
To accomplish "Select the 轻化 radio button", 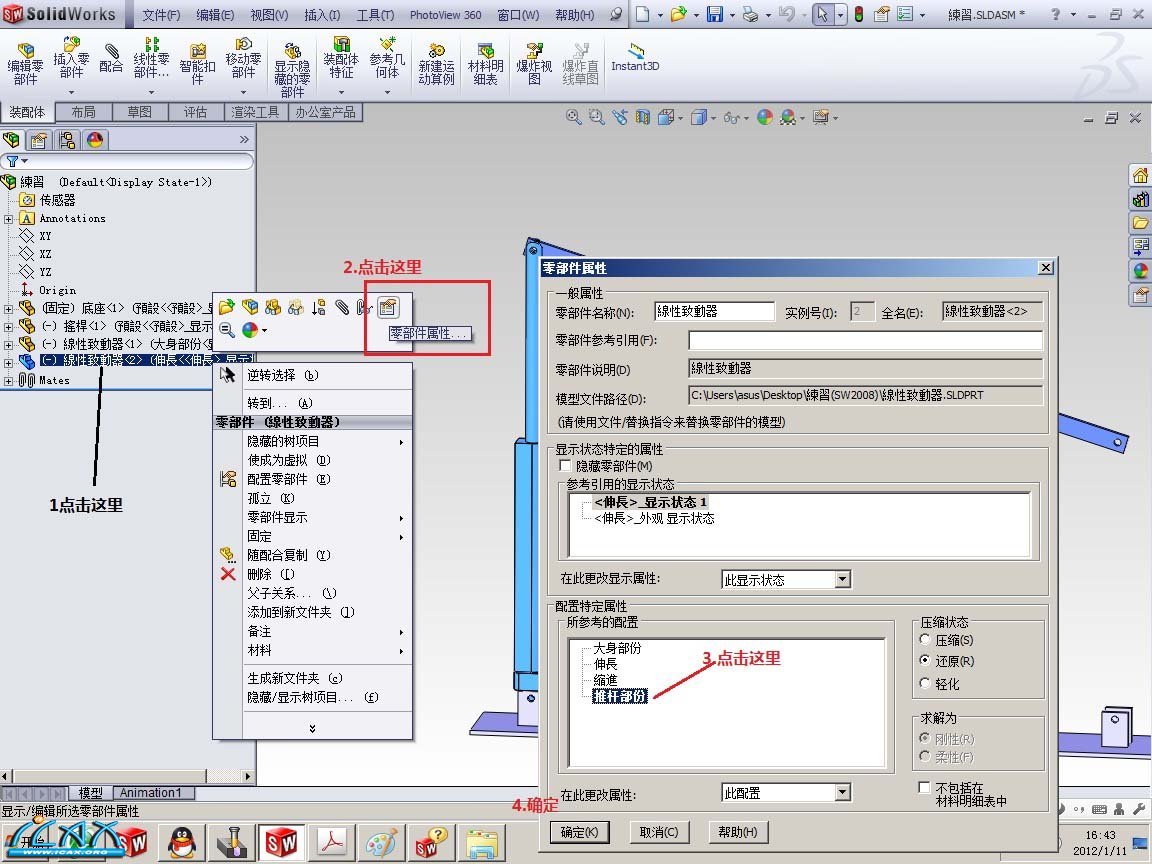I will click(x=925, y=684).
